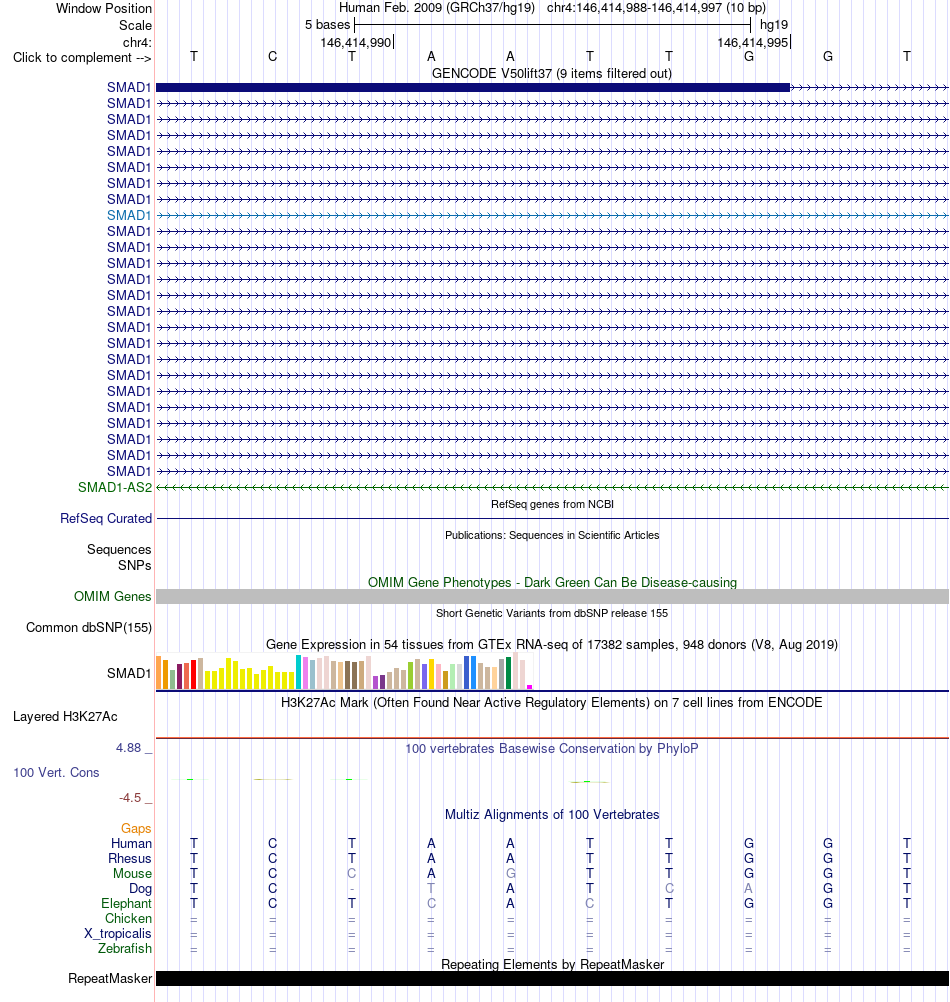Click the OMIM Gene Phenotypes green title
The image size is (950, 1002).
[552, 582]
